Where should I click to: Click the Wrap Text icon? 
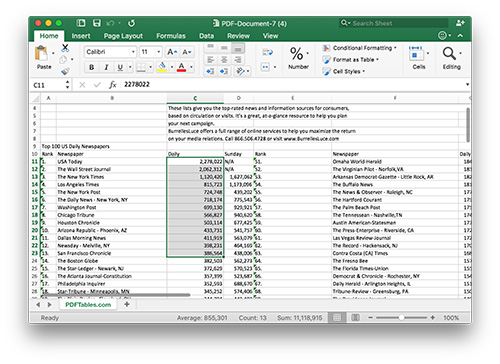click(267, 52)
